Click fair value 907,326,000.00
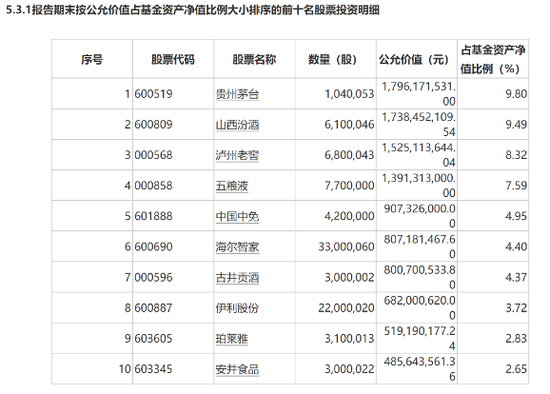 pos(420,216)
